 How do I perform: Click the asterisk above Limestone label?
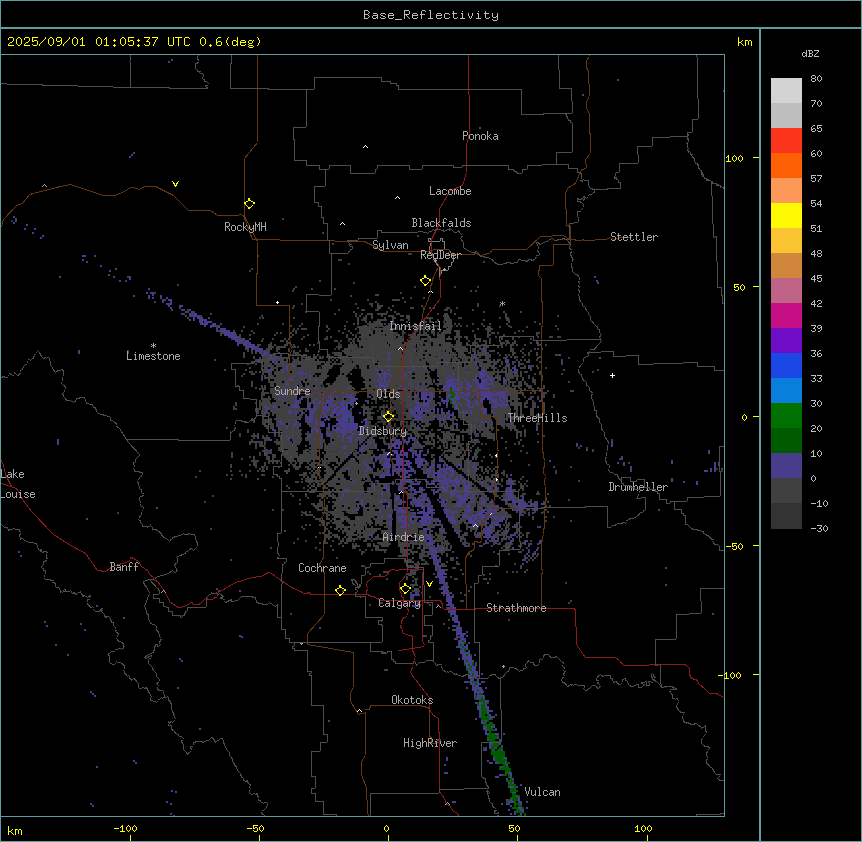point(153,346)
